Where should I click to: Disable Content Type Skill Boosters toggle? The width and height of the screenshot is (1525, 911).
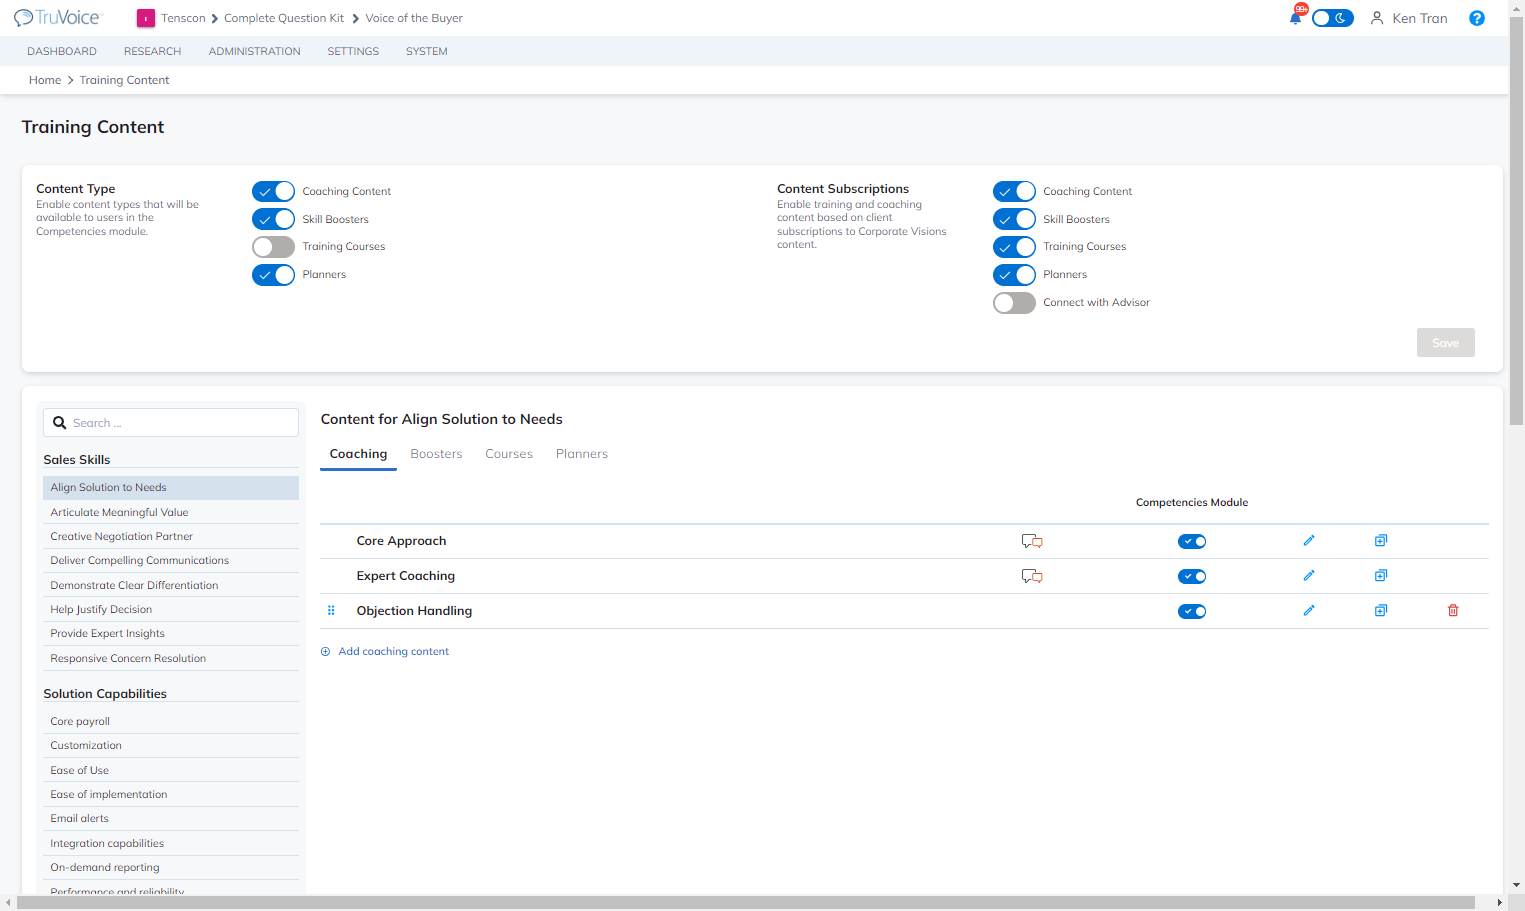273,219
